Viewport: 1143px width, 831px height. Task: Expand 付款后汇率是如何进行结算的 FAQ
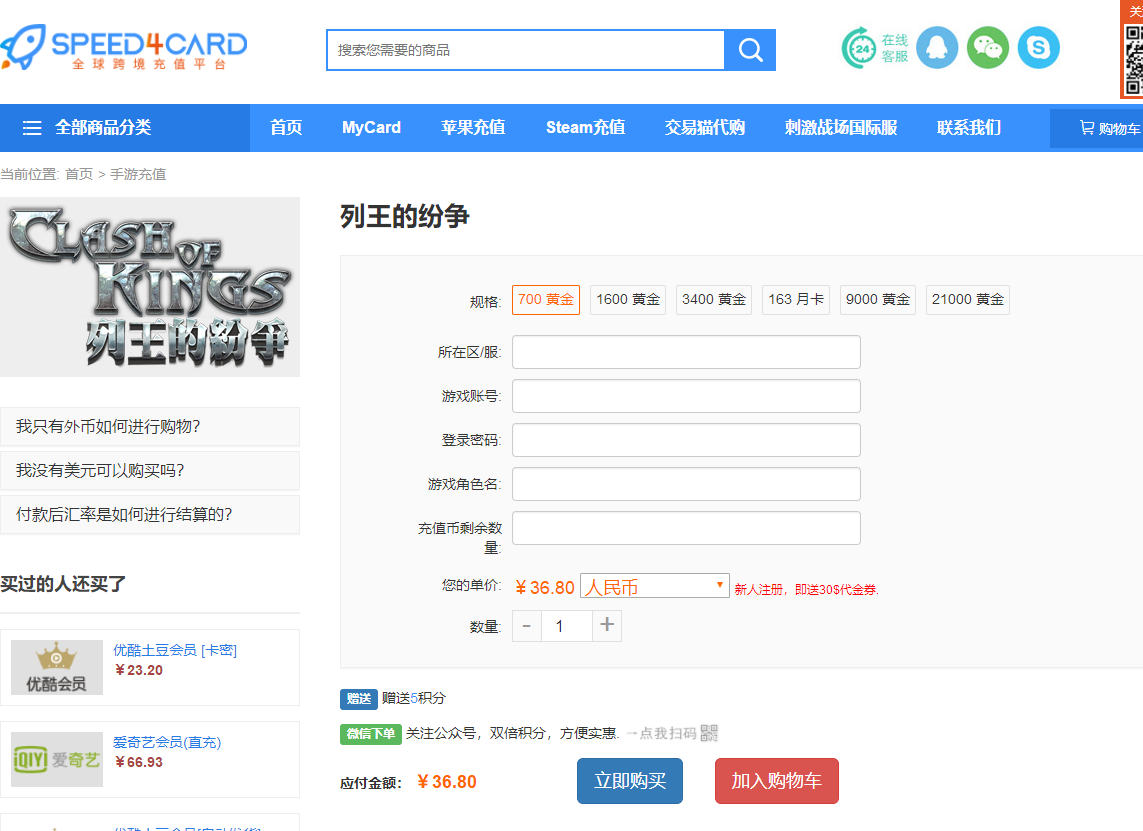(150, 515)
